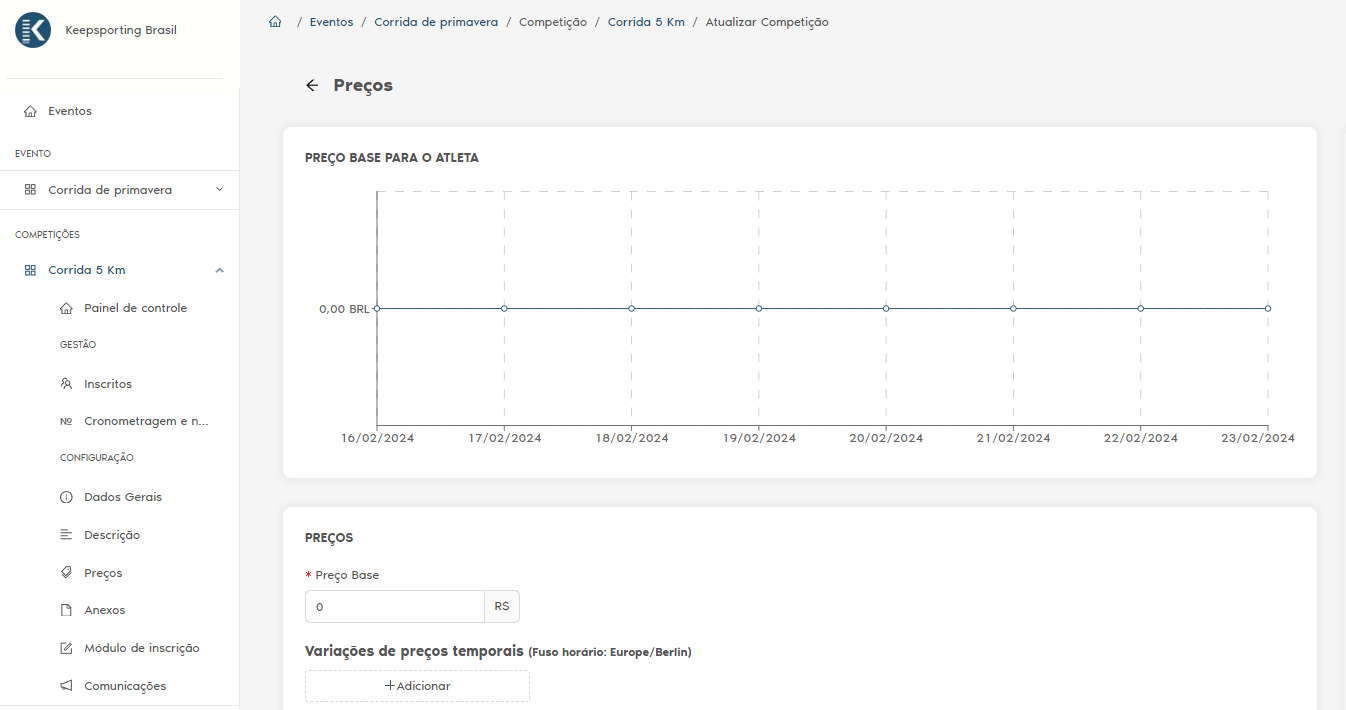Expand the Corrida de primavera dropdown
Screen dimensions: 1346x710
(x=219, y=190)
